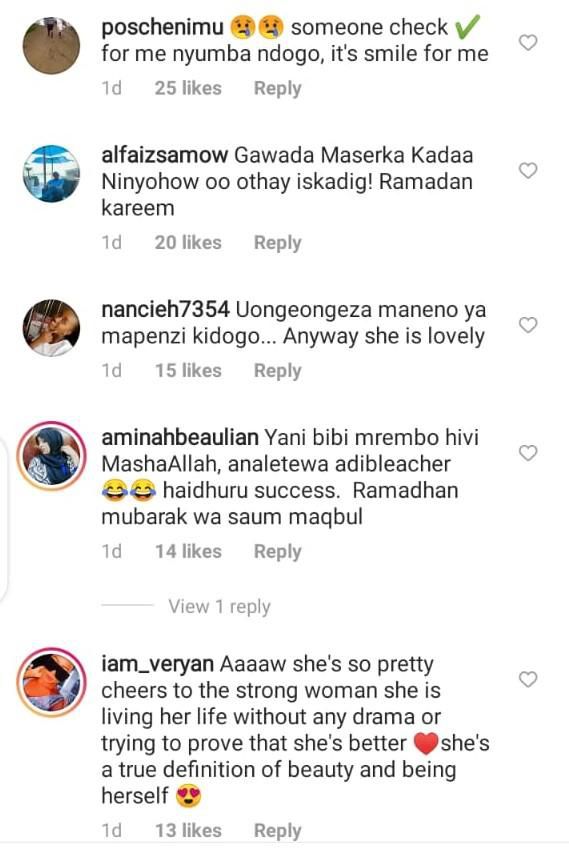Like poschenimu's comment with the heart icon
The width and height of the screenshot is (569, 849).
coord(528,42)
